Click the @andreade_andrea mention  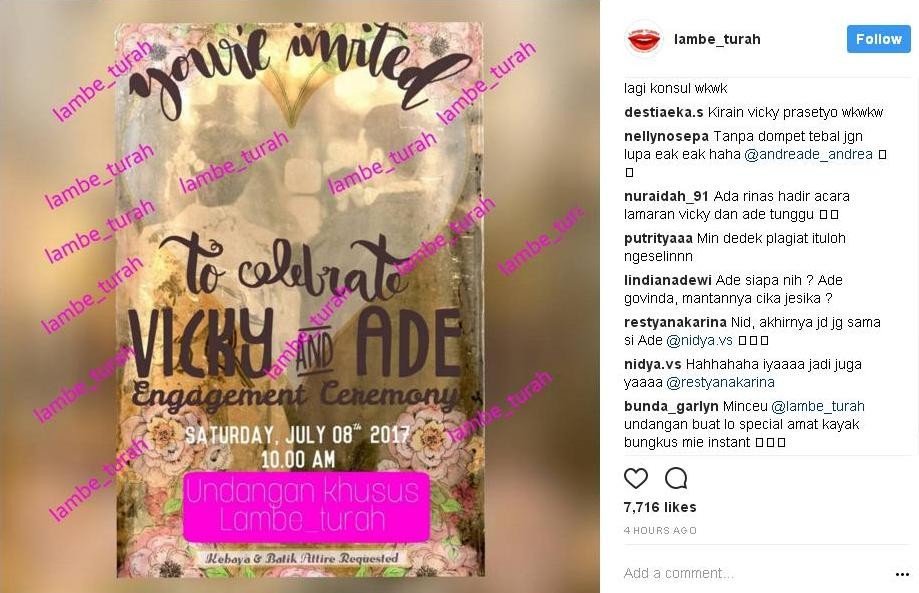click(808, 155)
